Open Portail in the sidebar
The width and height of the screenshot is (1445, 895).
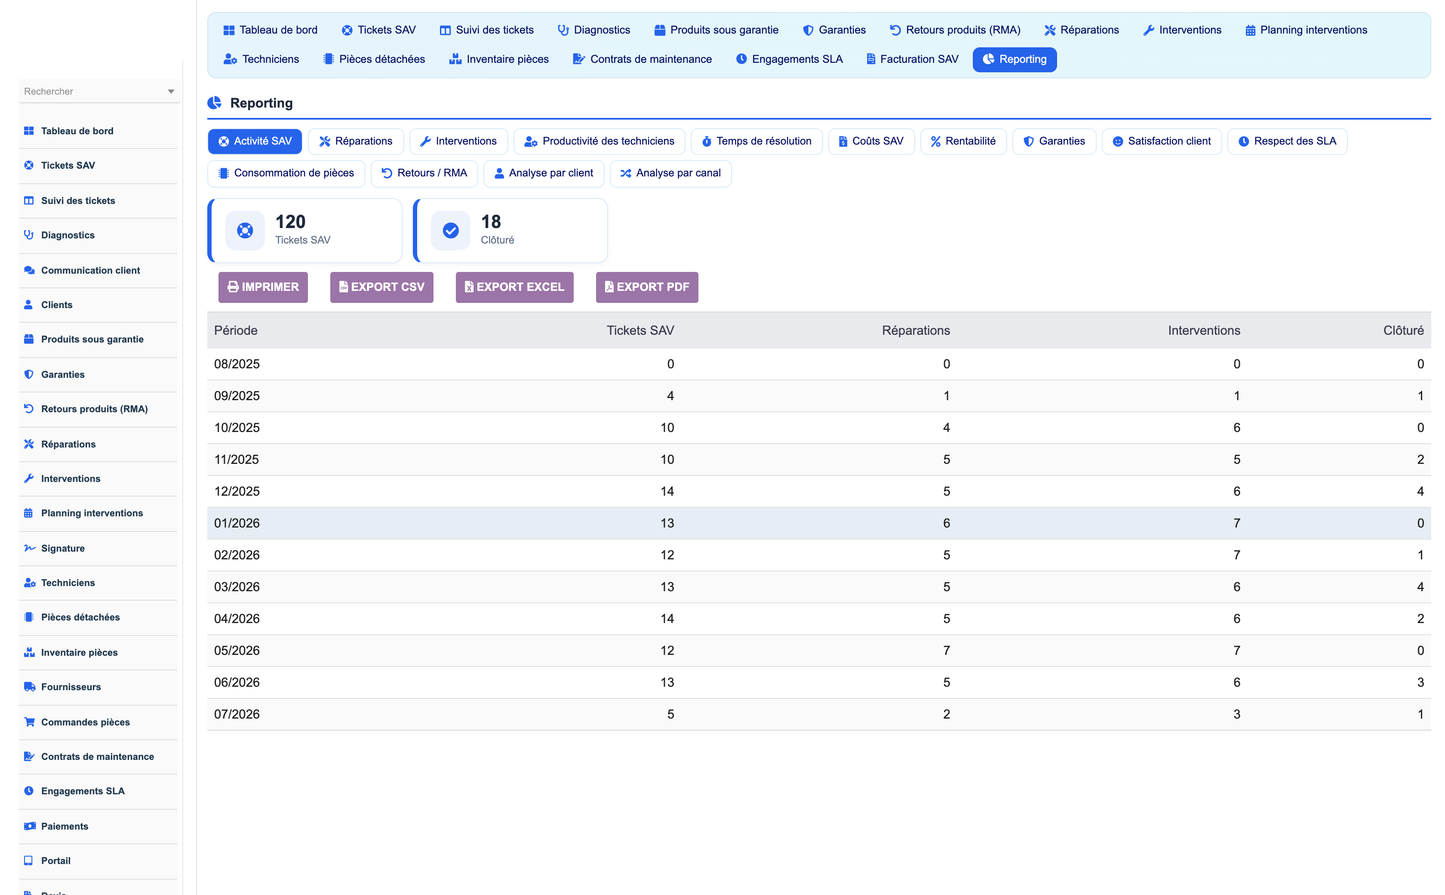tap(56, 861)
